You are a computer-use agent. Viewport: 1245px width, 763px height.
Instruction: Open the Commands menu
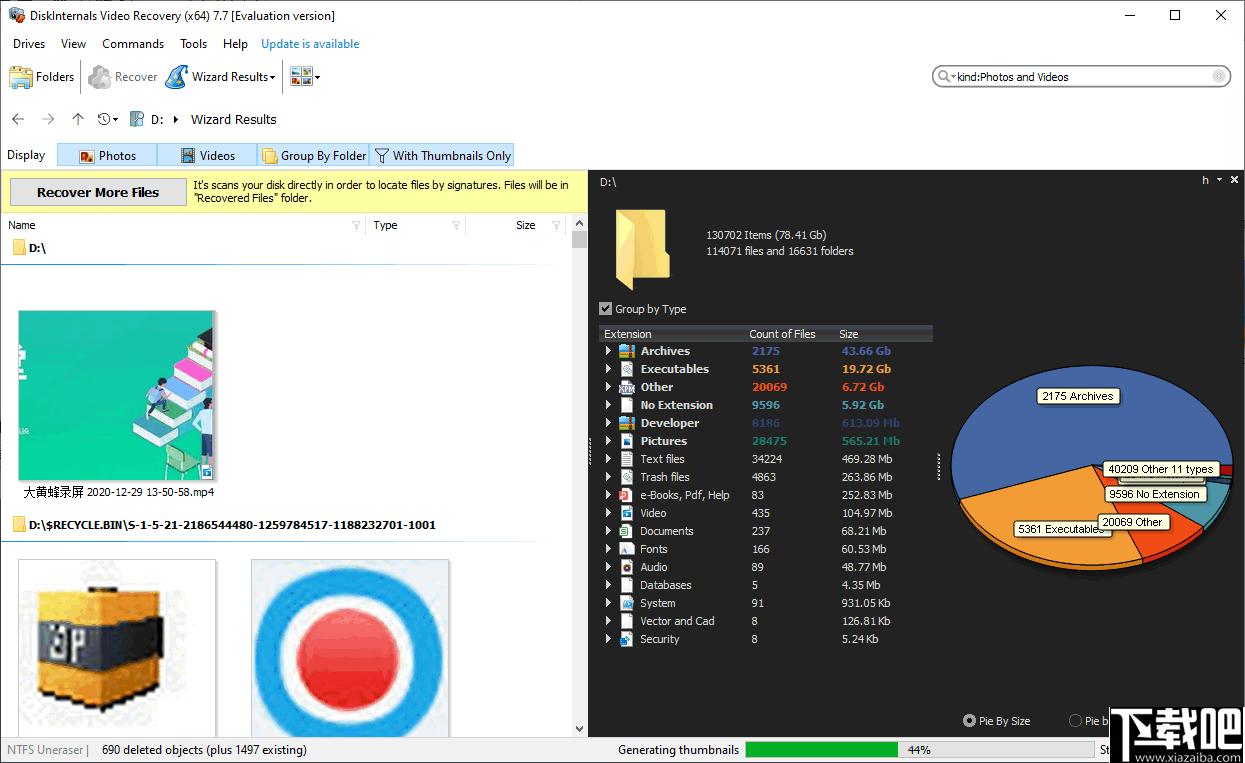click(133, 44)
